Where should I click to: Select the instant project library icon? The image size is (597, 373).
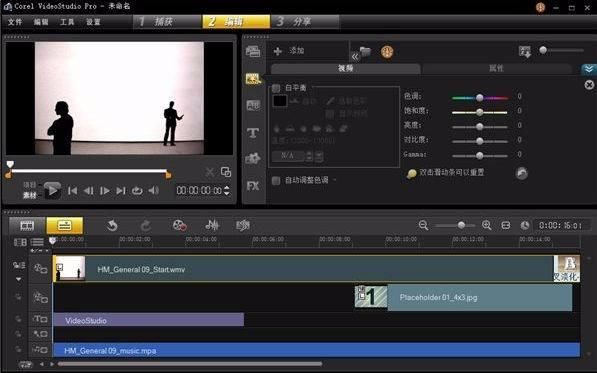click(253, 78)
